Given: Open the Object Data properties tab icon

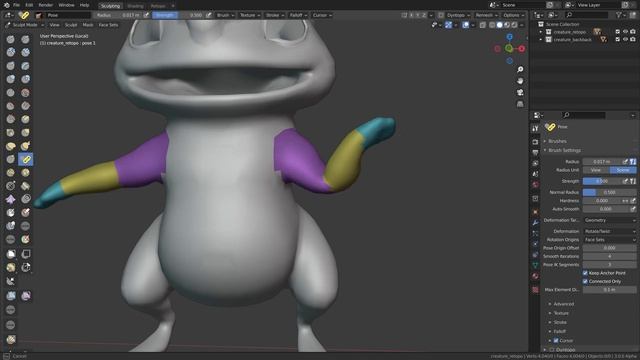Looking at the screenshot, I should (x=535, y=265).
